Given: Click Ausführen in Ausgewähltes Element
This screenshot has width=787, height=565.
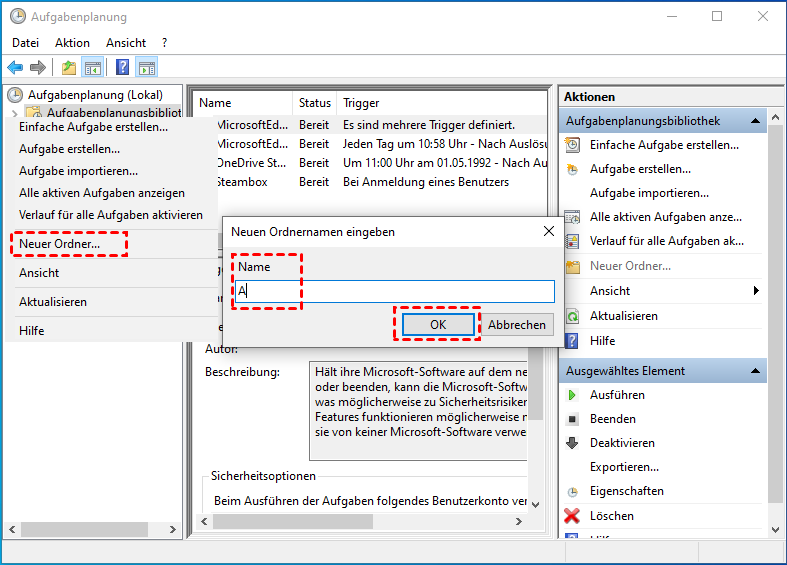Looking at the screenshot, I should point(617,395).
